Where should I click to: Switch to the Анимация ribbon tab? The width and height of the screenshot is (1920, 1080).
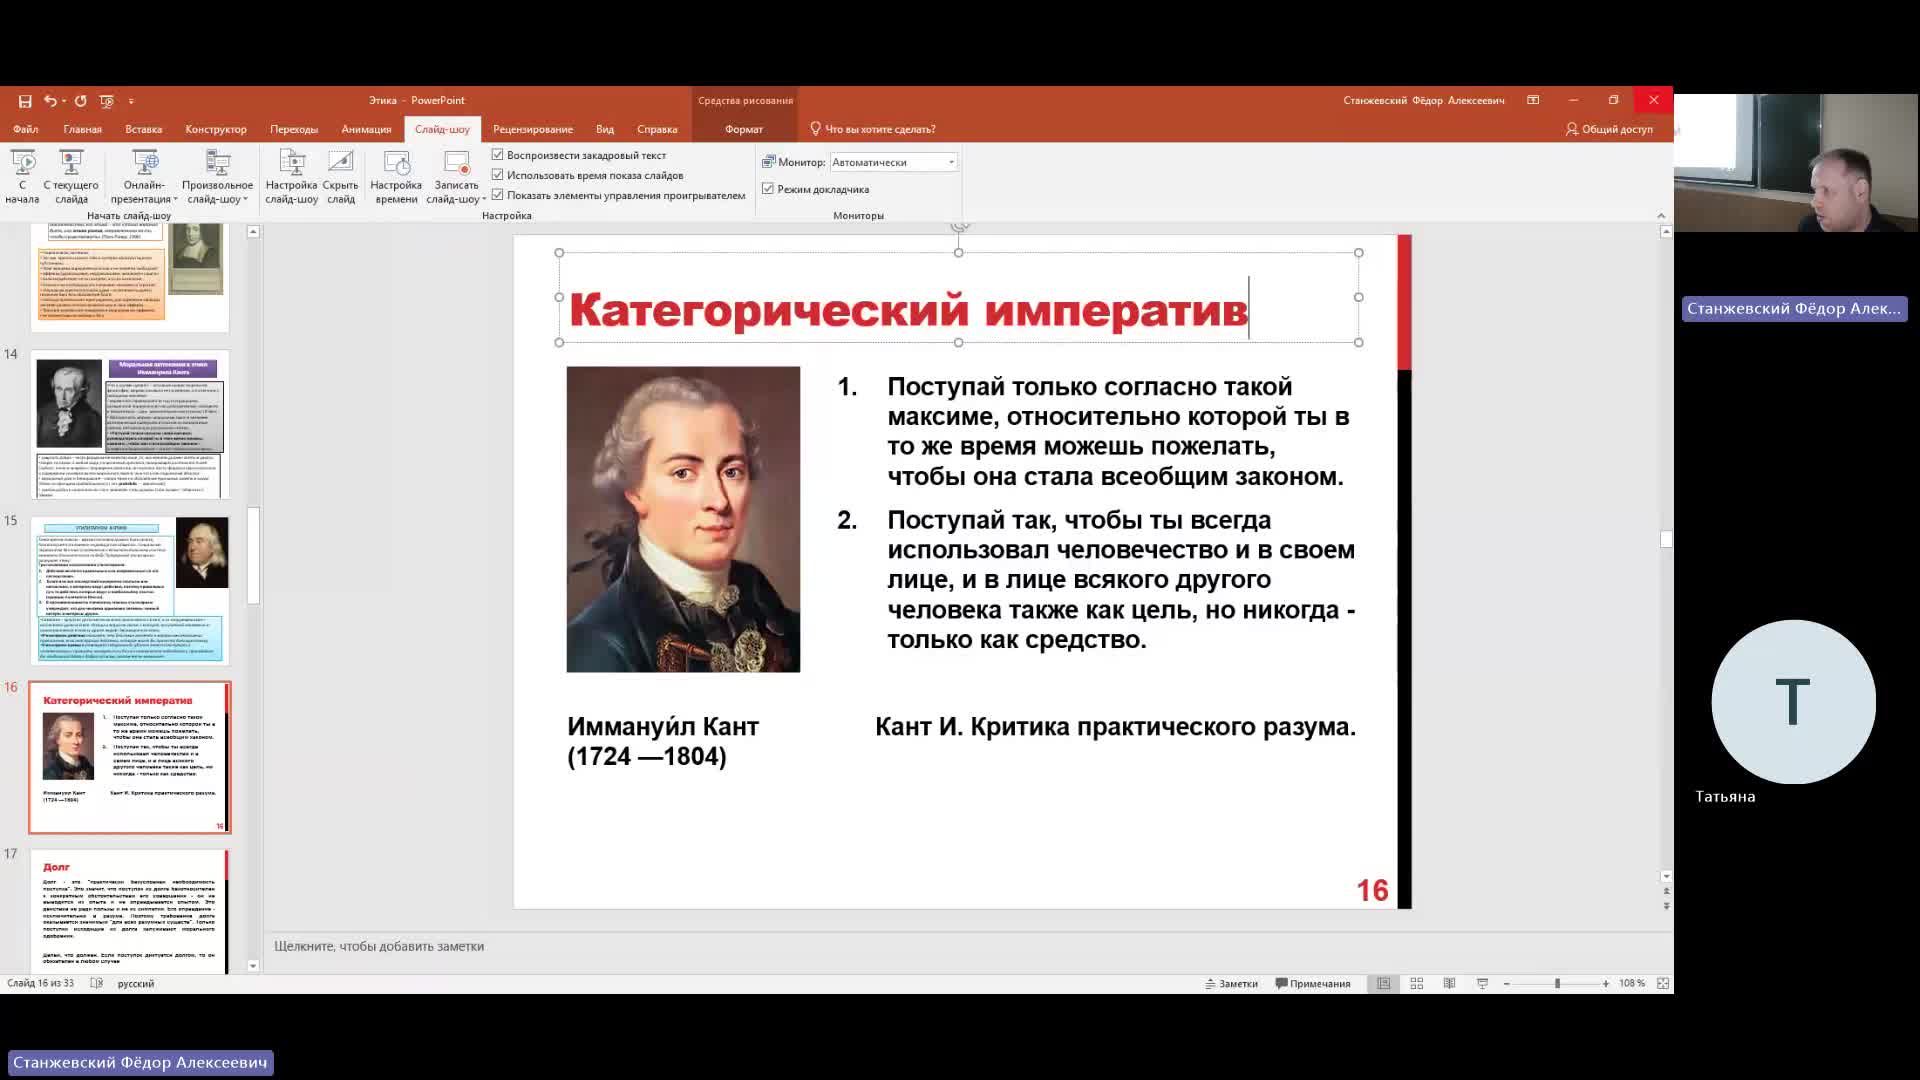click(x=366, y=129)
